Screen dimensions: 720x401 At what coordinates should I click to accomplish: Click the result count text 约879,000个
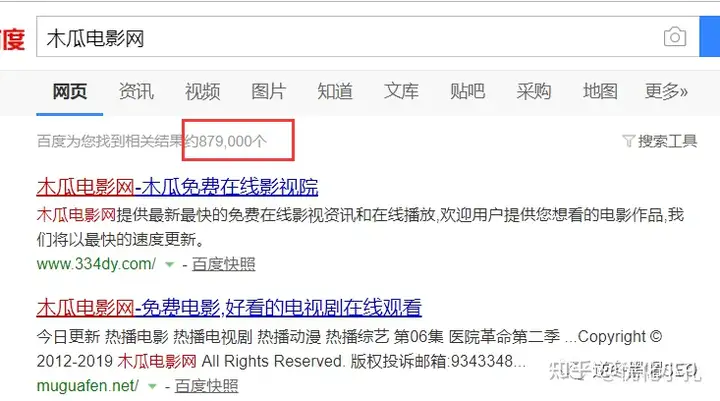226,141
